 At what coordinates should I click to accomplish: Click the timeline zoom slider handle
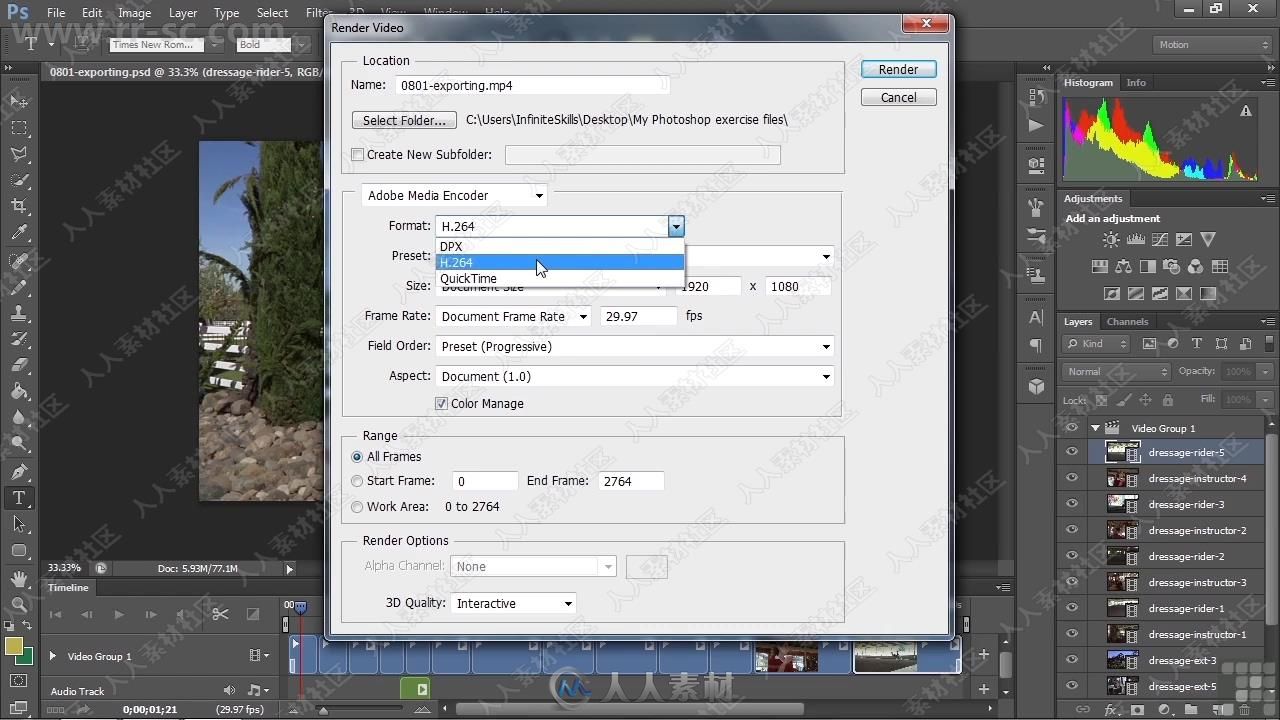pos(322,709)
